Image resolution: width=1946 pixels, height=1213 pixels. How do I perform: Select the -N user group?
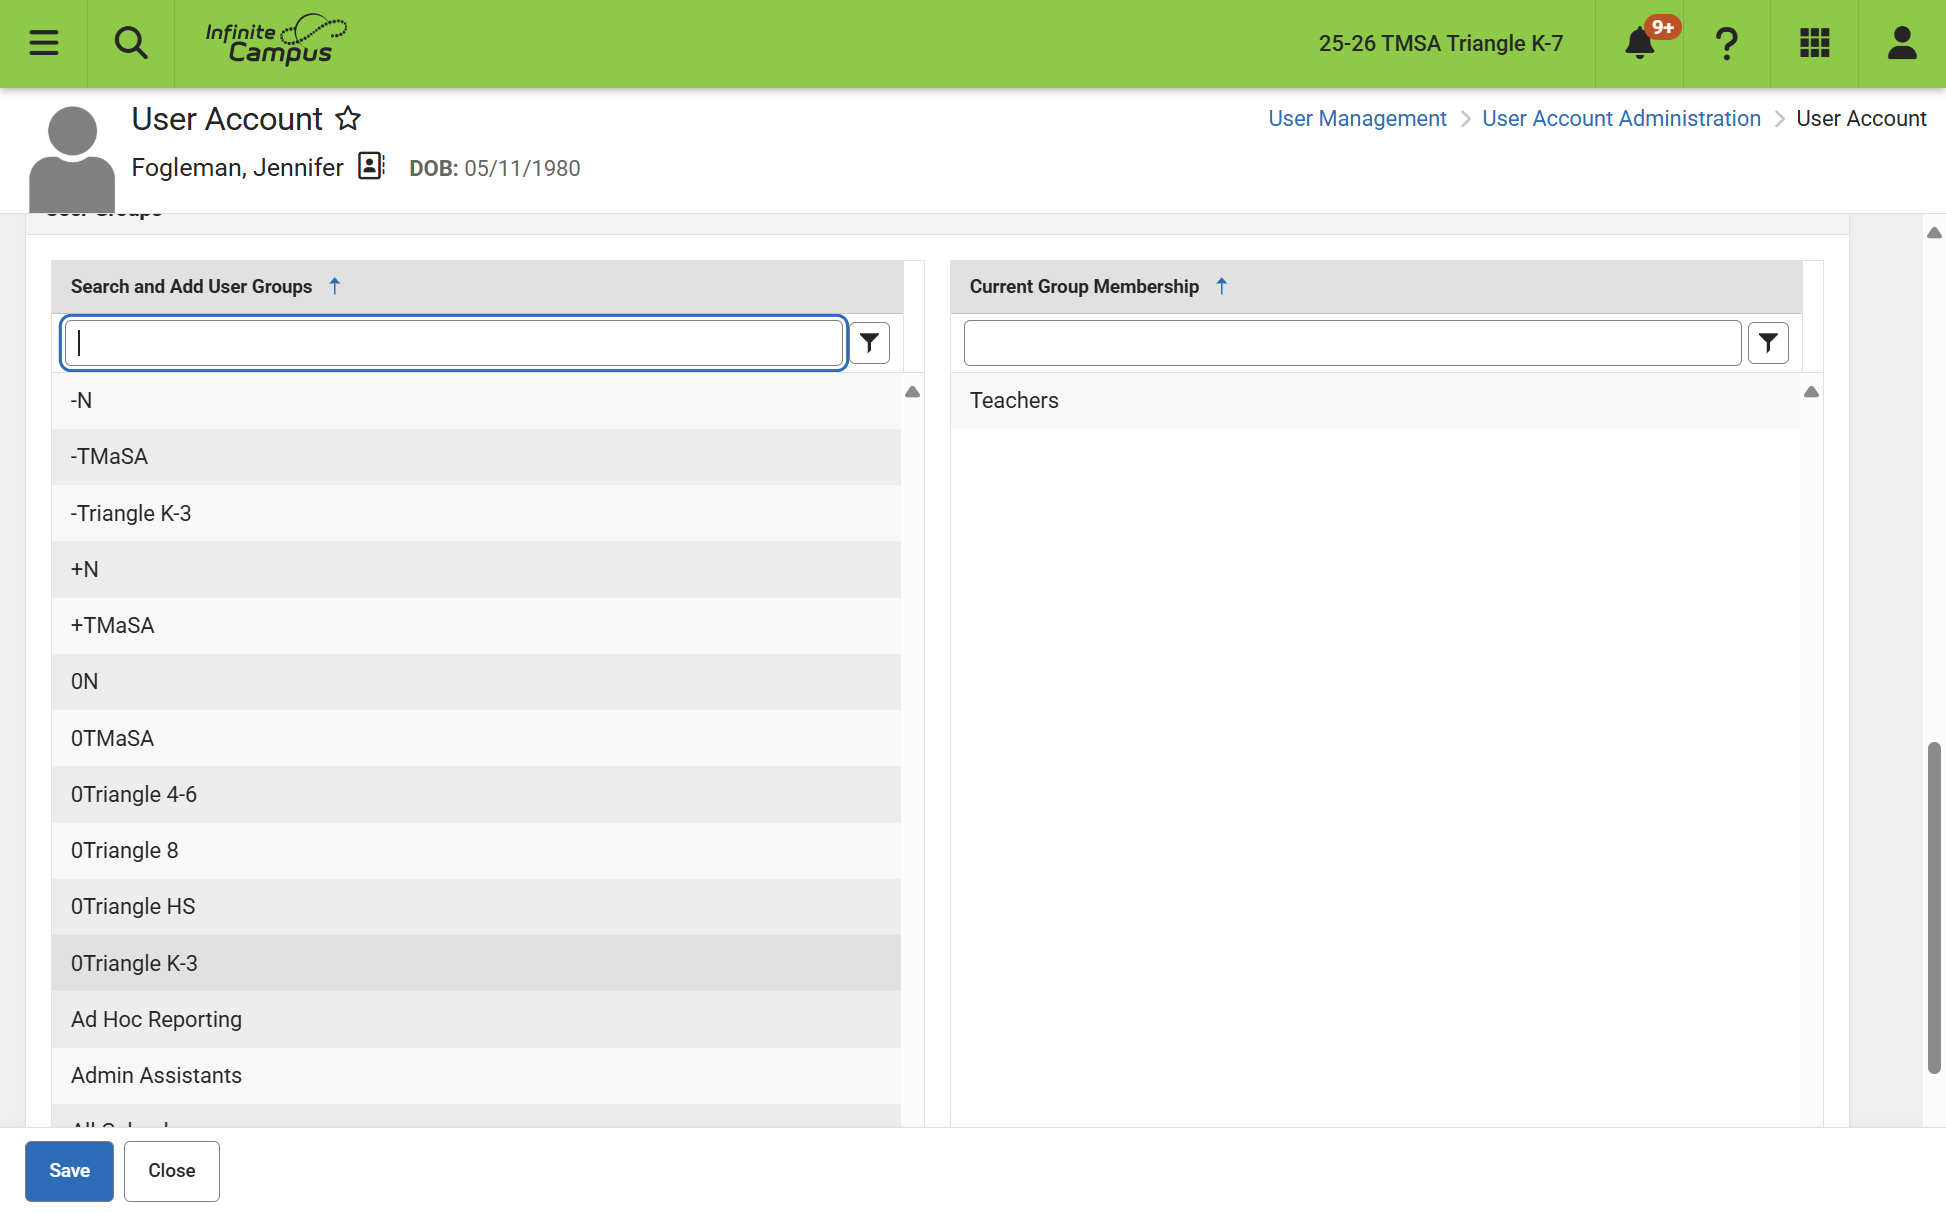[x=476, y=401]
